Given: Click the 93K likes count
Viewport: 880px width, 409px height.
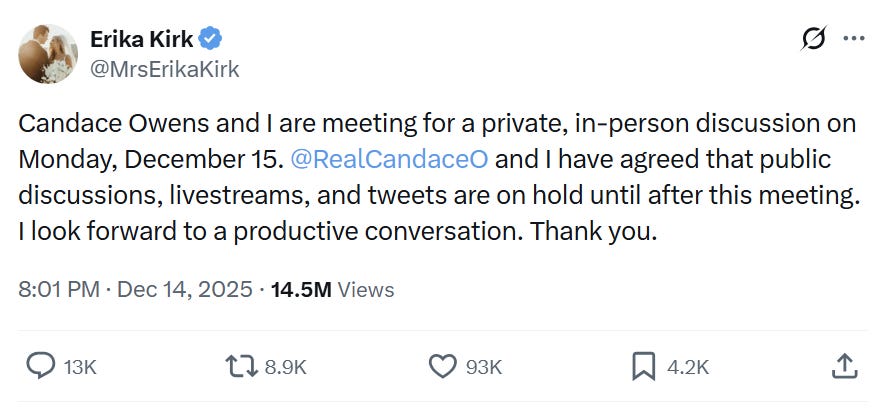Looking at the screenshot, I should click(484, 367).
